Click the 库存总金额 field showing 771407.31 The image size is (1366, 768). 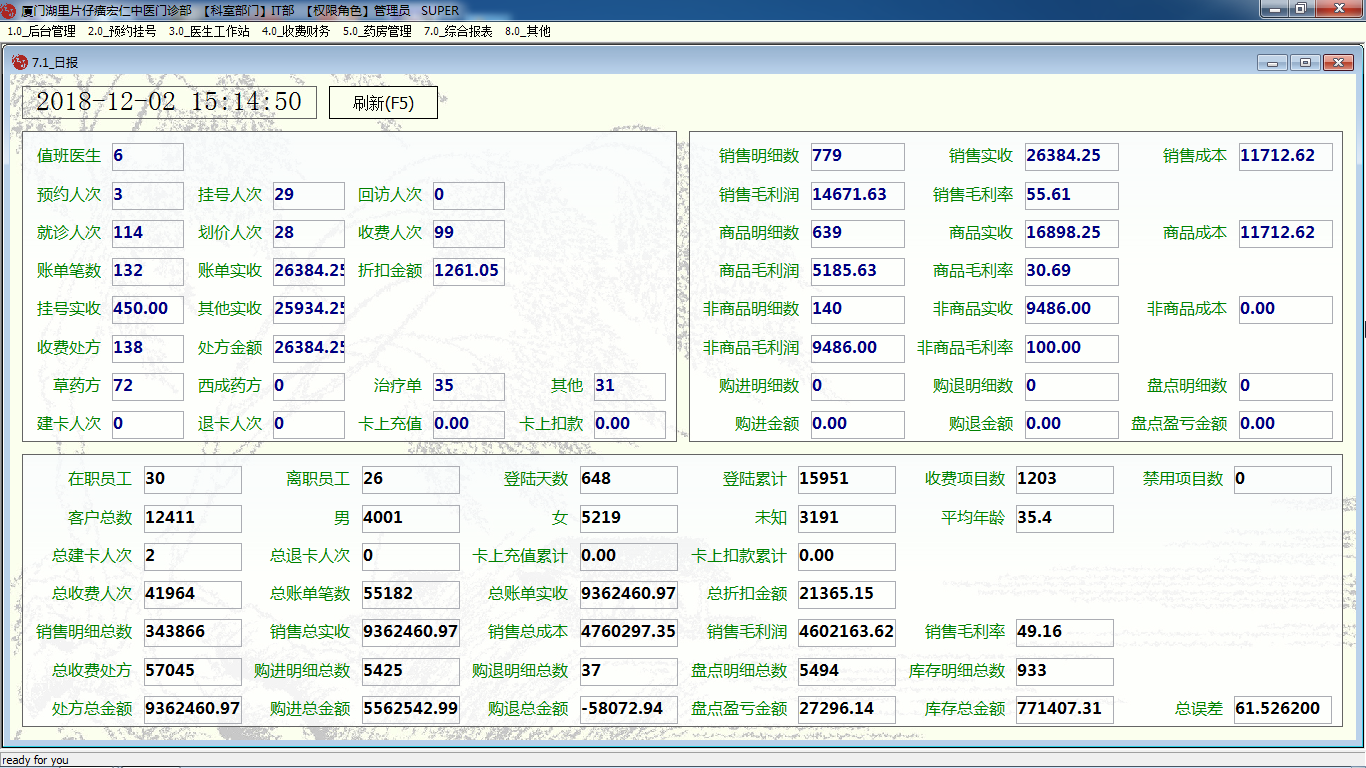tap(1064, 709)
